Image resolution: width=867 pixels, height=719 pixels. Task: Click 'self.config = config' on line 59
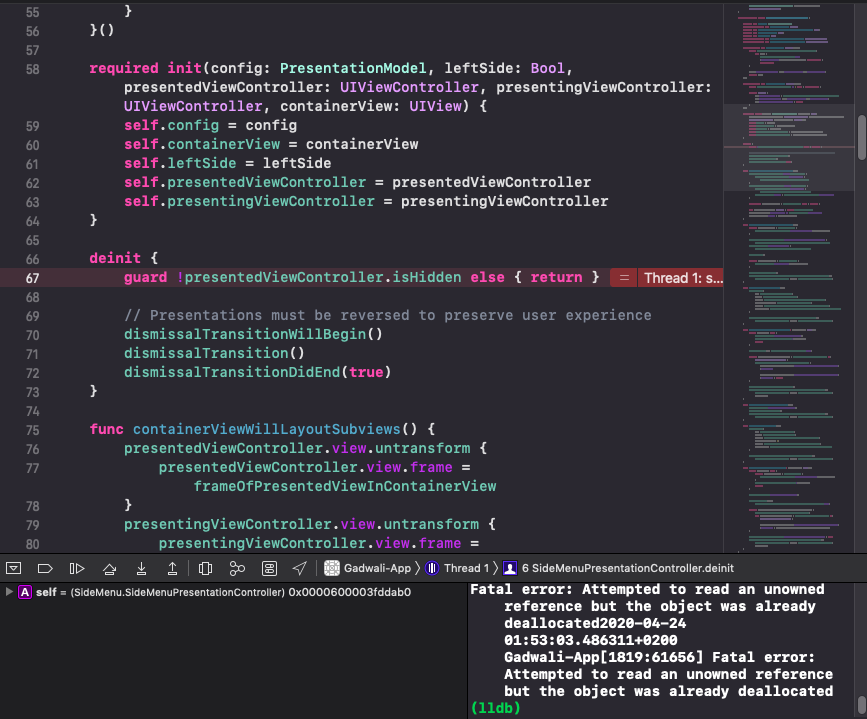tap(210, 125)
